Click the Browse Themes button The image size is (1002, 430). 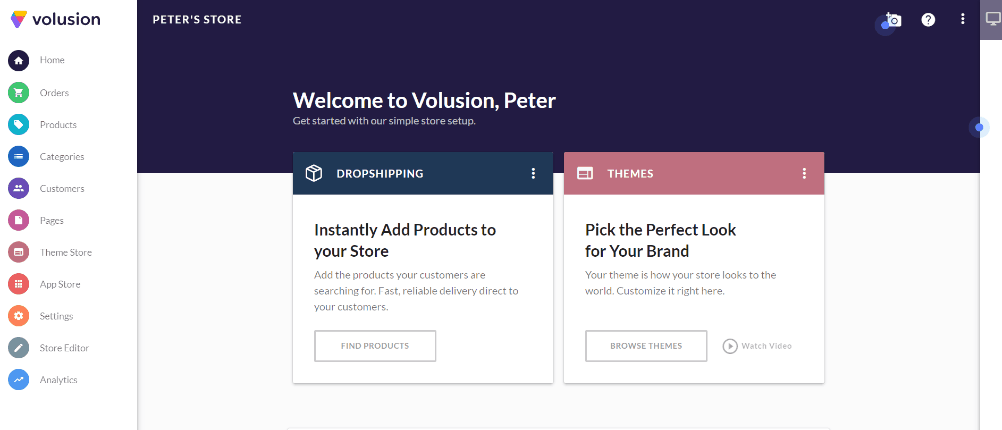click(x=646, y=346)
